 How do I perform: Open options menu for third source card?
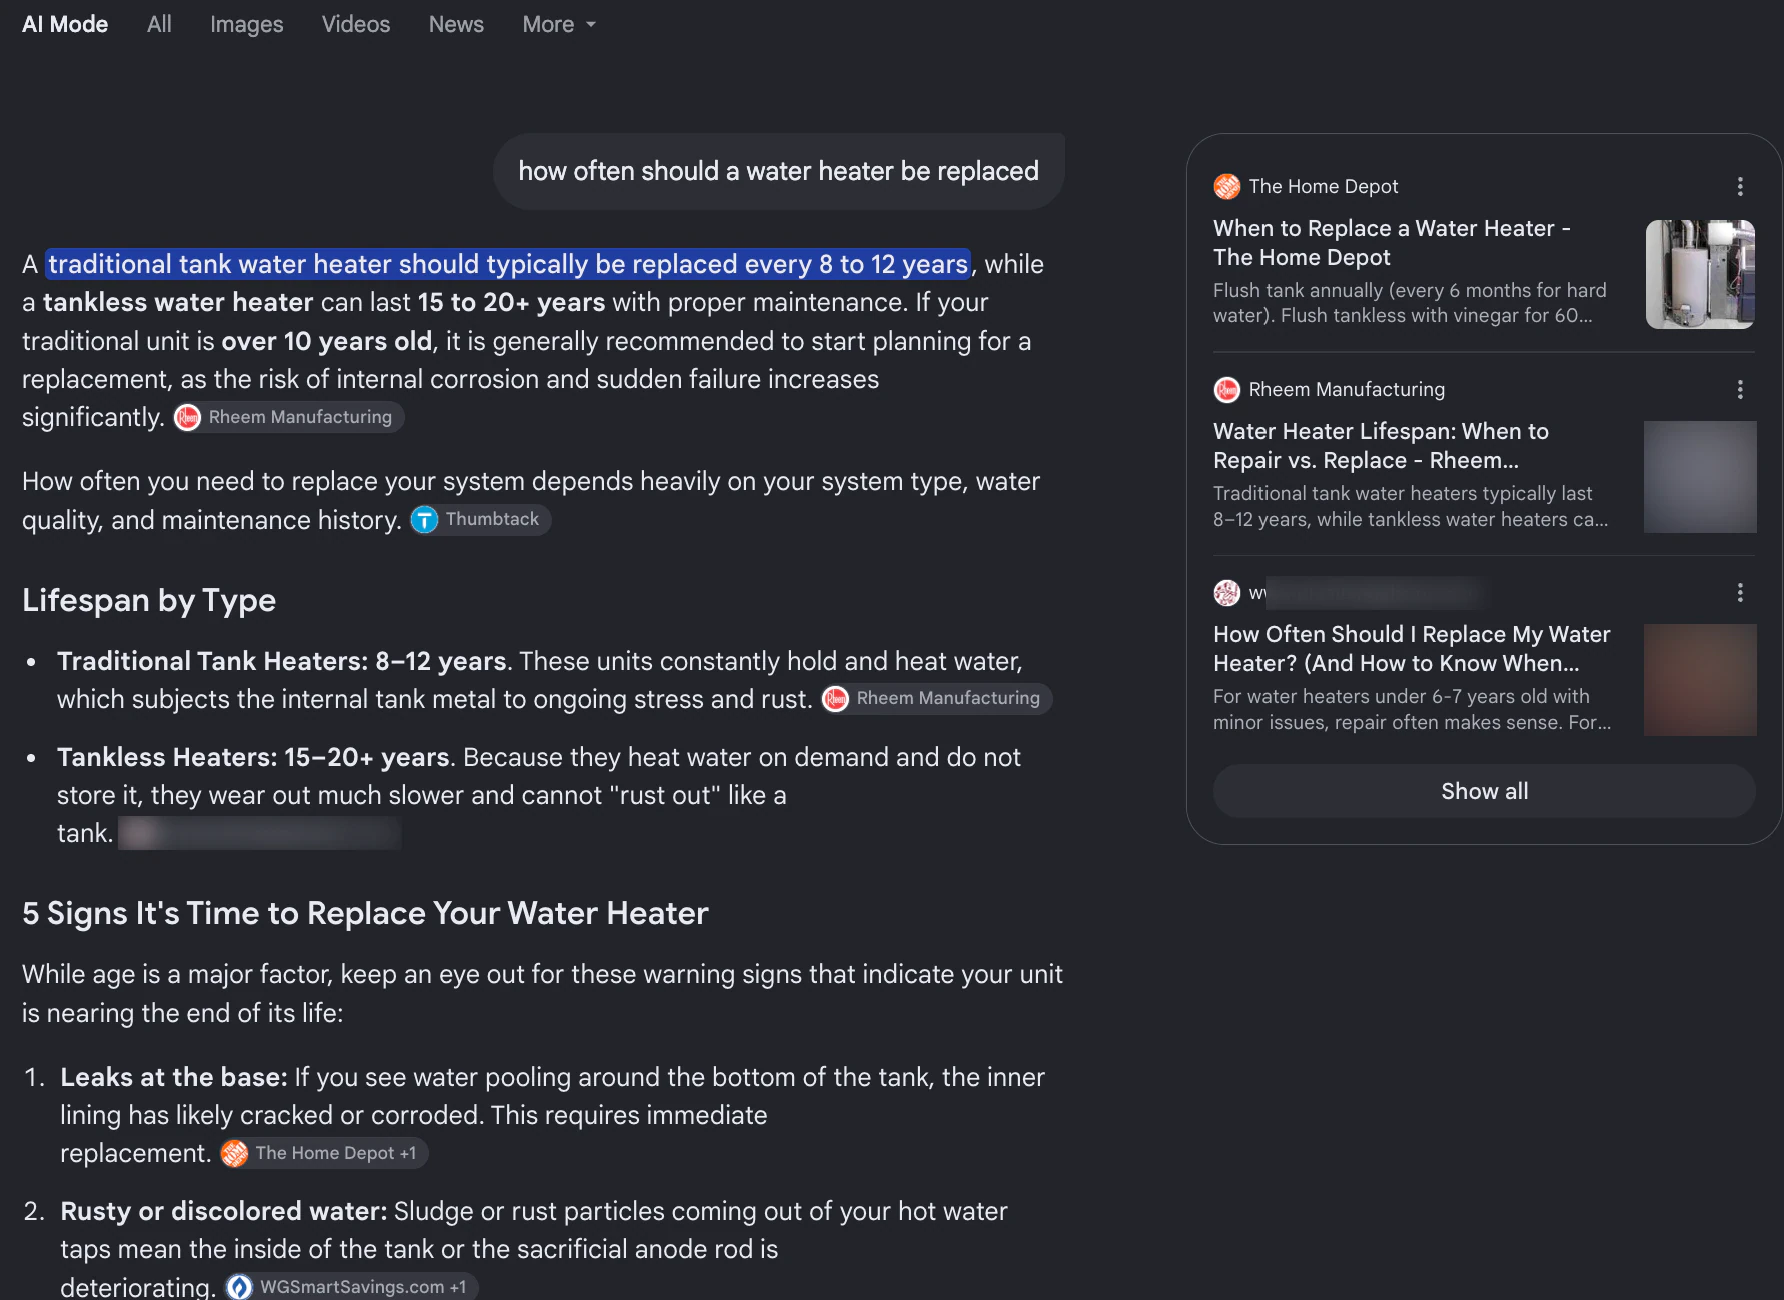(x=1740, y=593)
